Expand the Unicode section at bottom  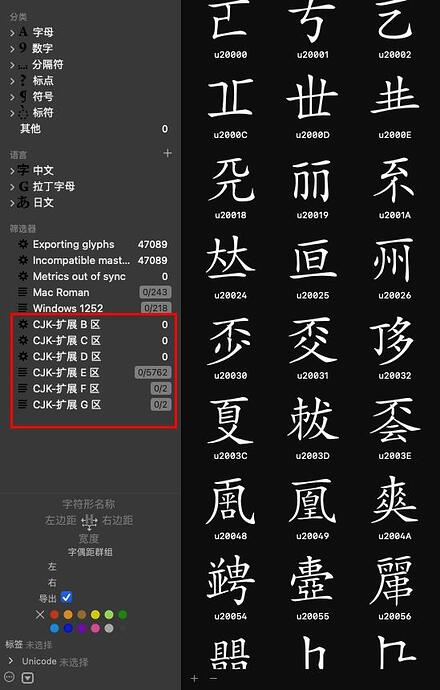11,661
